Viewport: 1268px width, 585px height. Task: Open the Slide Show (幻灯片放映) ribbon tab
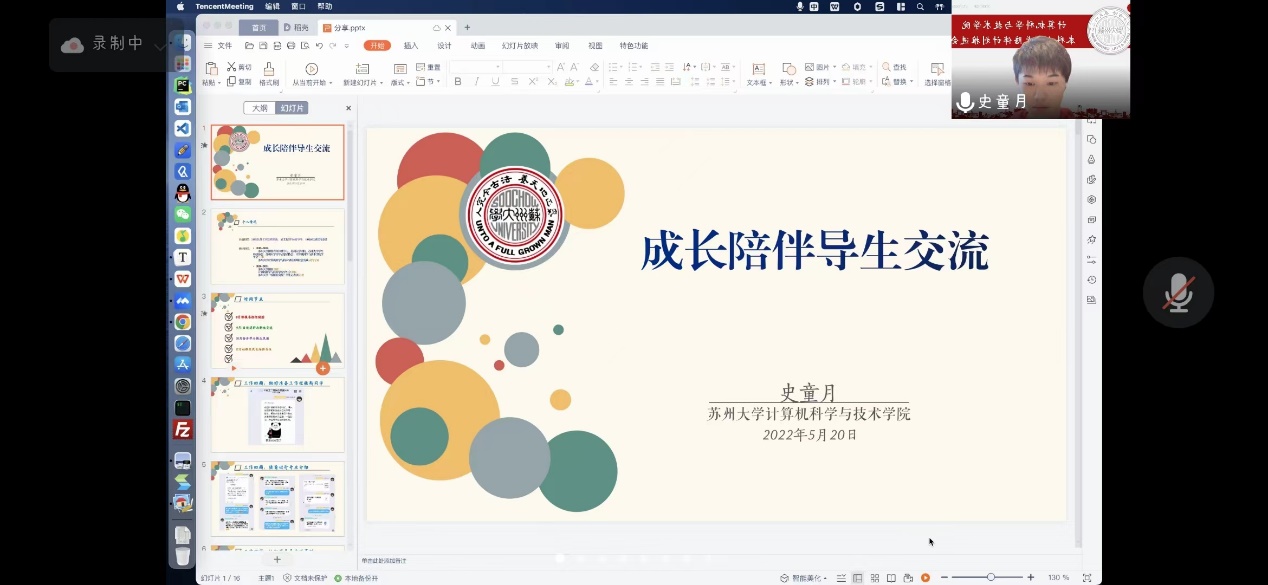[x=519, y=46]
